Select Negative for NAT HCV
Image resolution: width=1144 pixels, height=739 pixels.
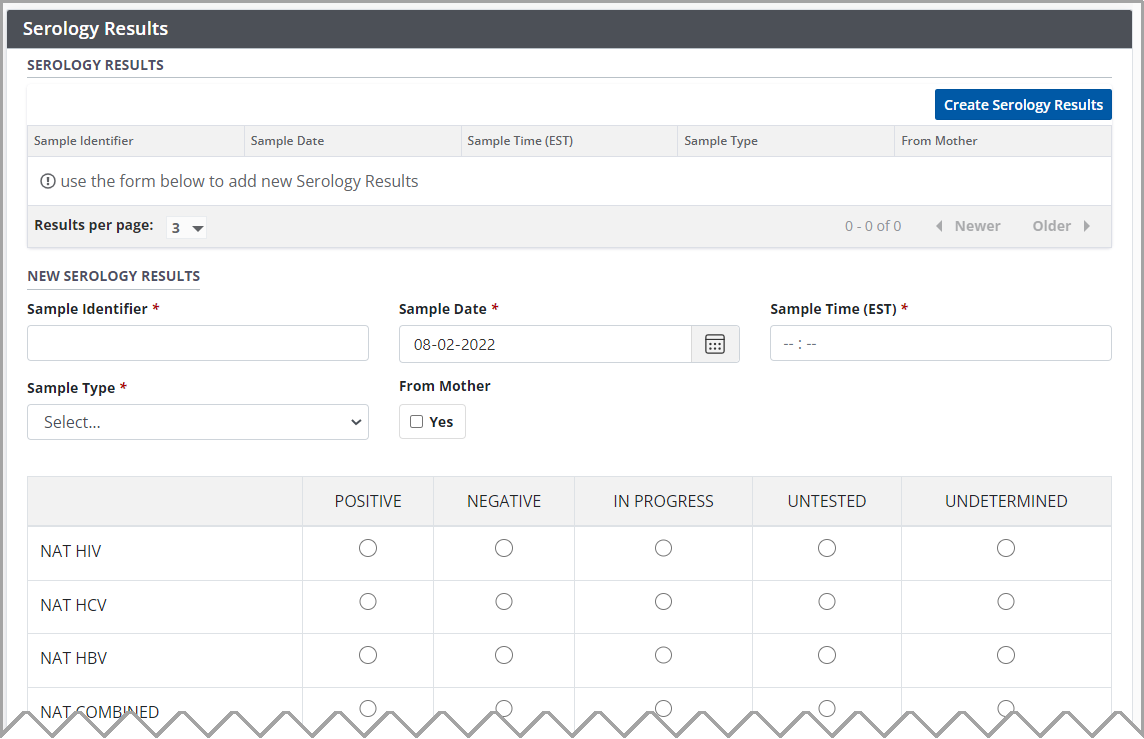503,601
